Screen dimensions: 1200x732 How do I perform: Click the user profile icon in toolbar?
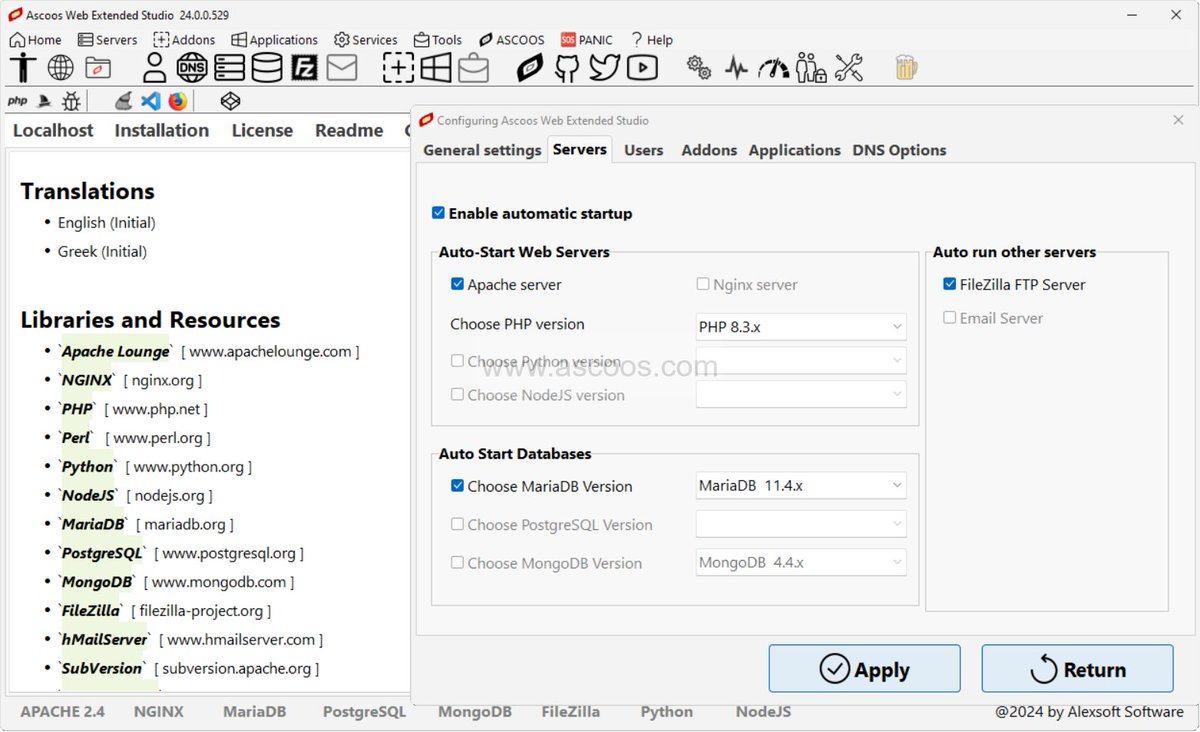click(154, 68)
